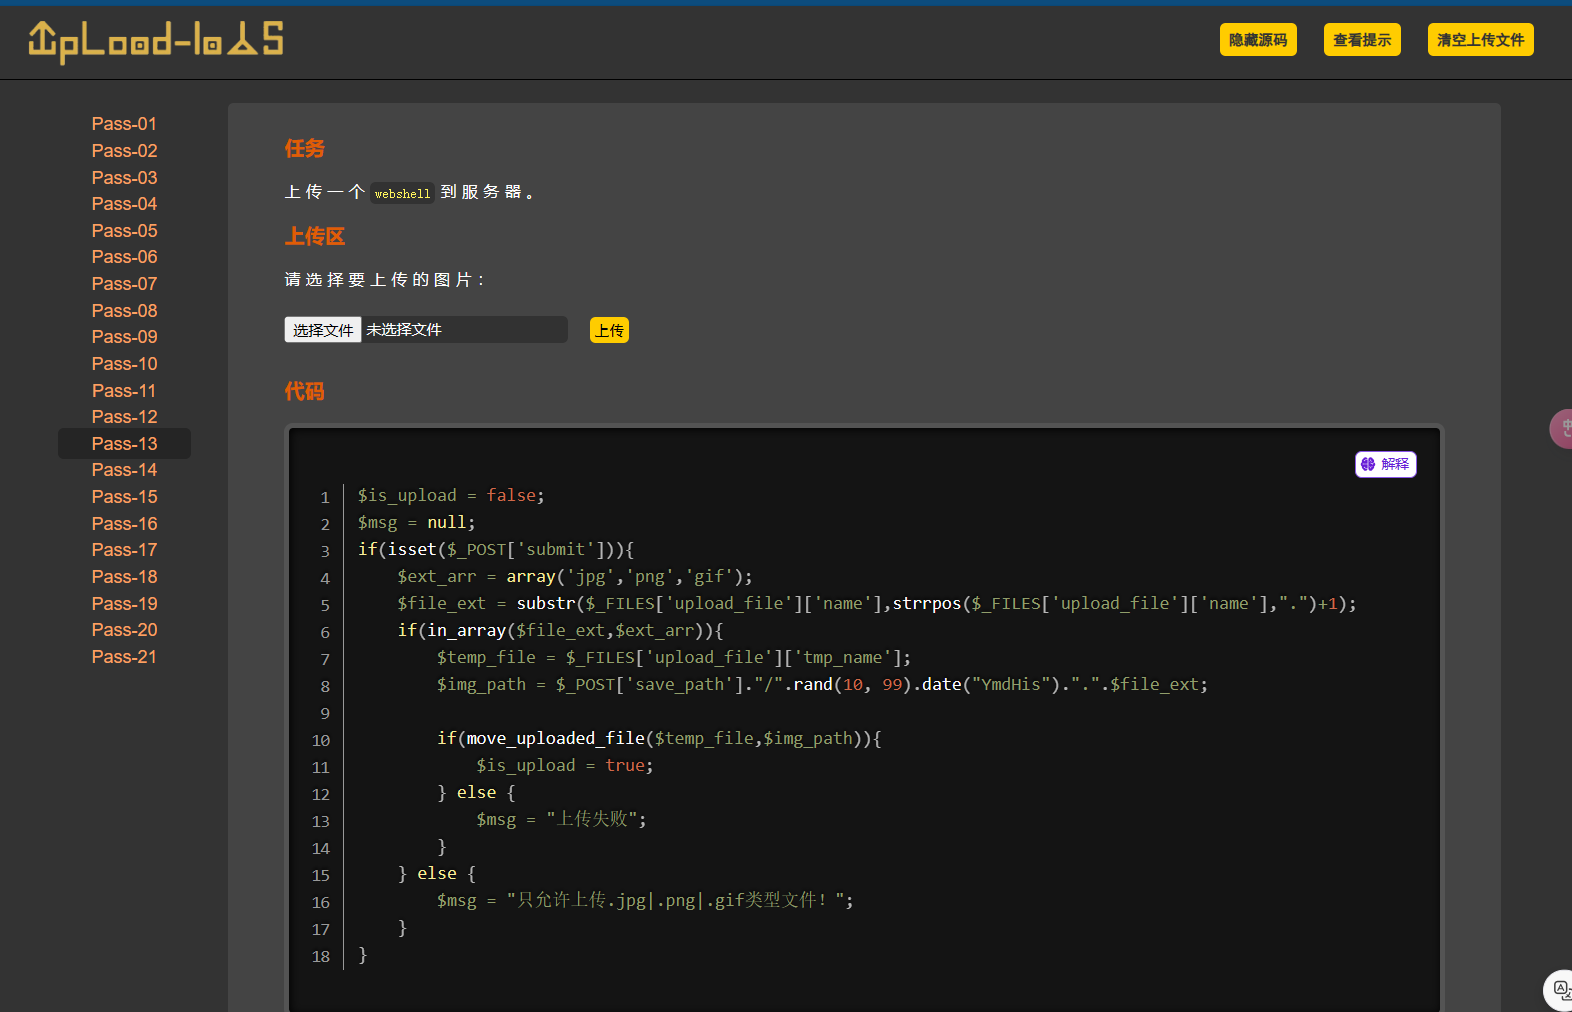Jump to Pass-19 in the sidebar
The width and height of the screenshot is (1572, 1012).
124,604
